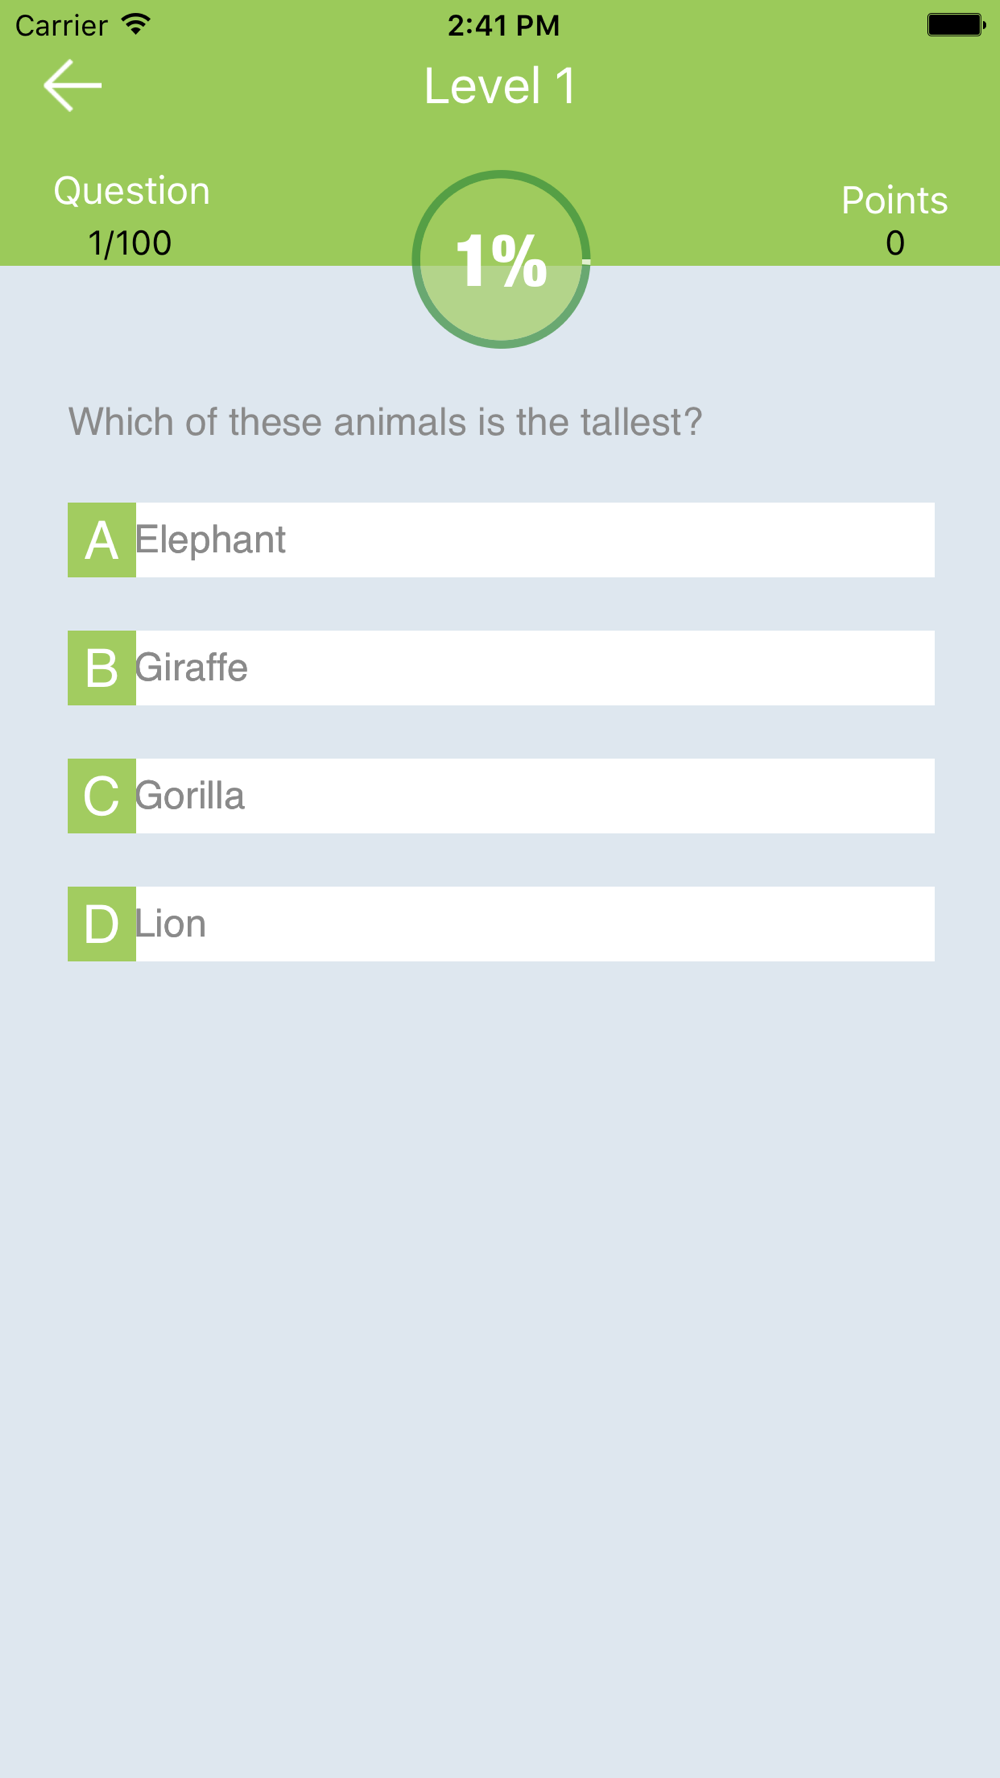Click the 1% circular progress indicator
This screenshot has height=1778, width=1000.
click(x=501, y=260)
